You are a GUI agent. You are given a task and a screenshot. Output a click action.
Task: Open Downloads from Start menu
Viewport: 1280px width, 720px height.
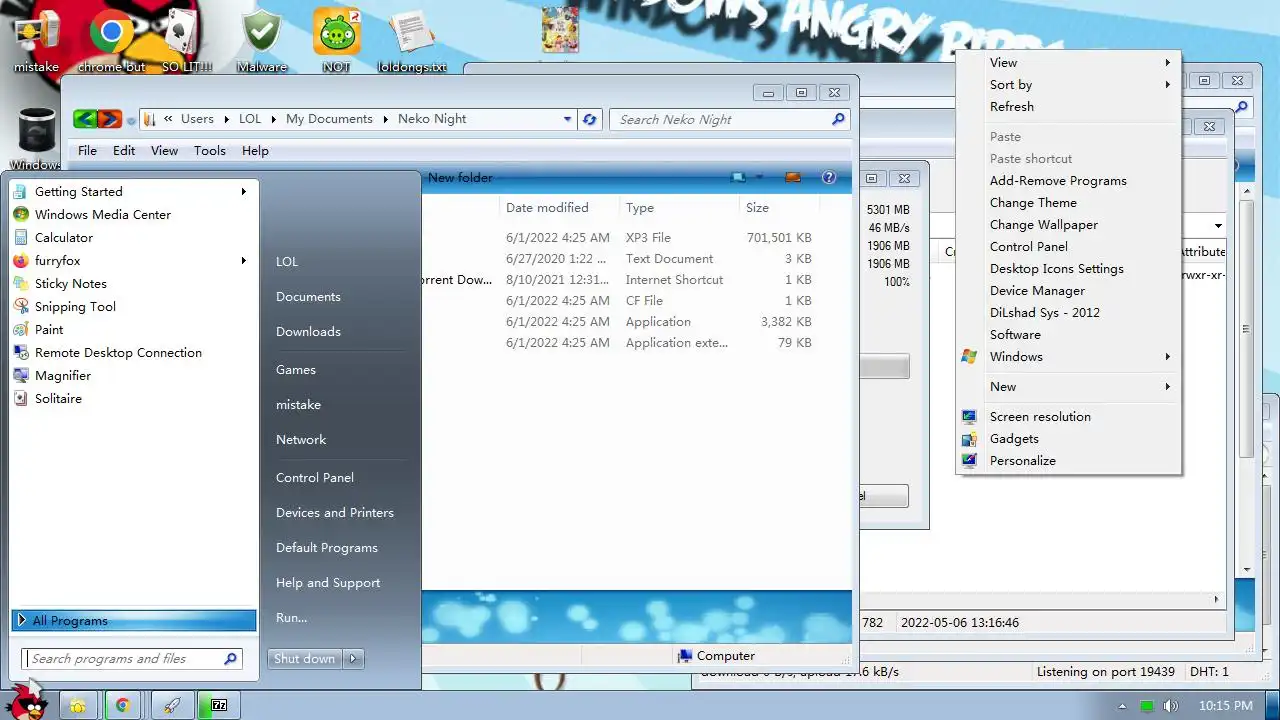coord(308,331)
